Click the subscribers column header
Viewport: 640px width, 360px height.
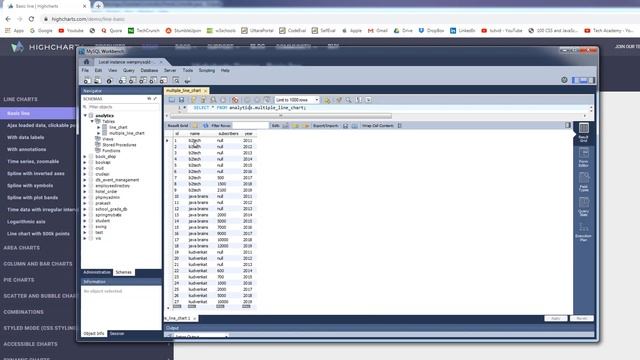point(228,134)
